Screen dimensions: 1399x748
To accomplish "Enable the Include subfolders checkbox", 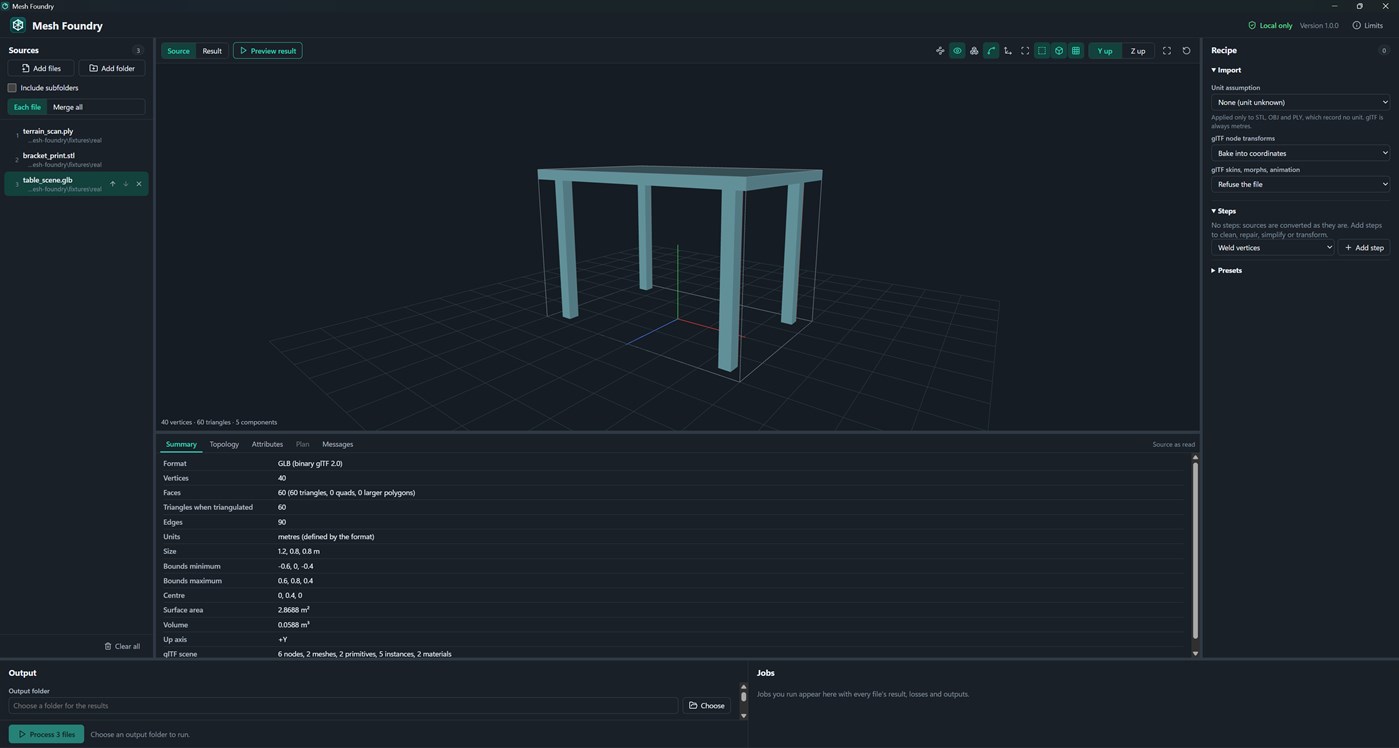I will pyautogui.click(x=12, y=88).
